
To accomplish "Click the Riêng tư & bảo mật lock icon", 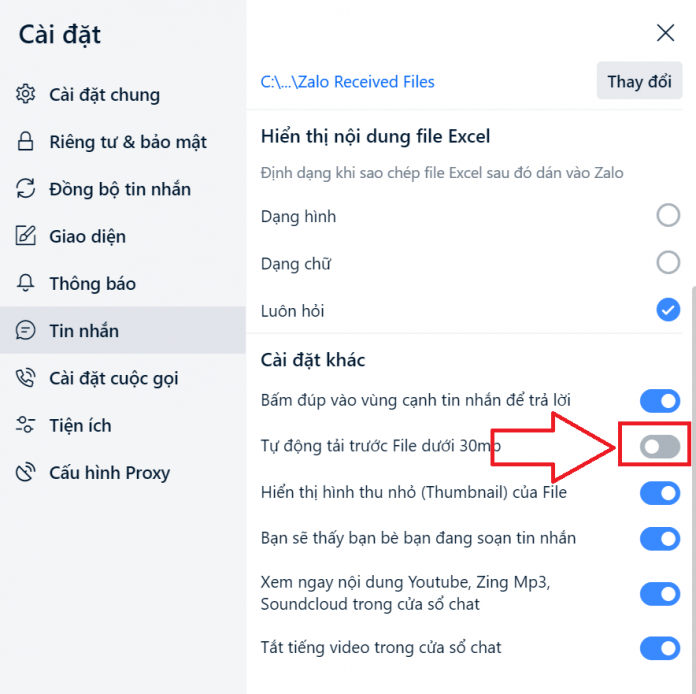I will [x=25, y=141].
